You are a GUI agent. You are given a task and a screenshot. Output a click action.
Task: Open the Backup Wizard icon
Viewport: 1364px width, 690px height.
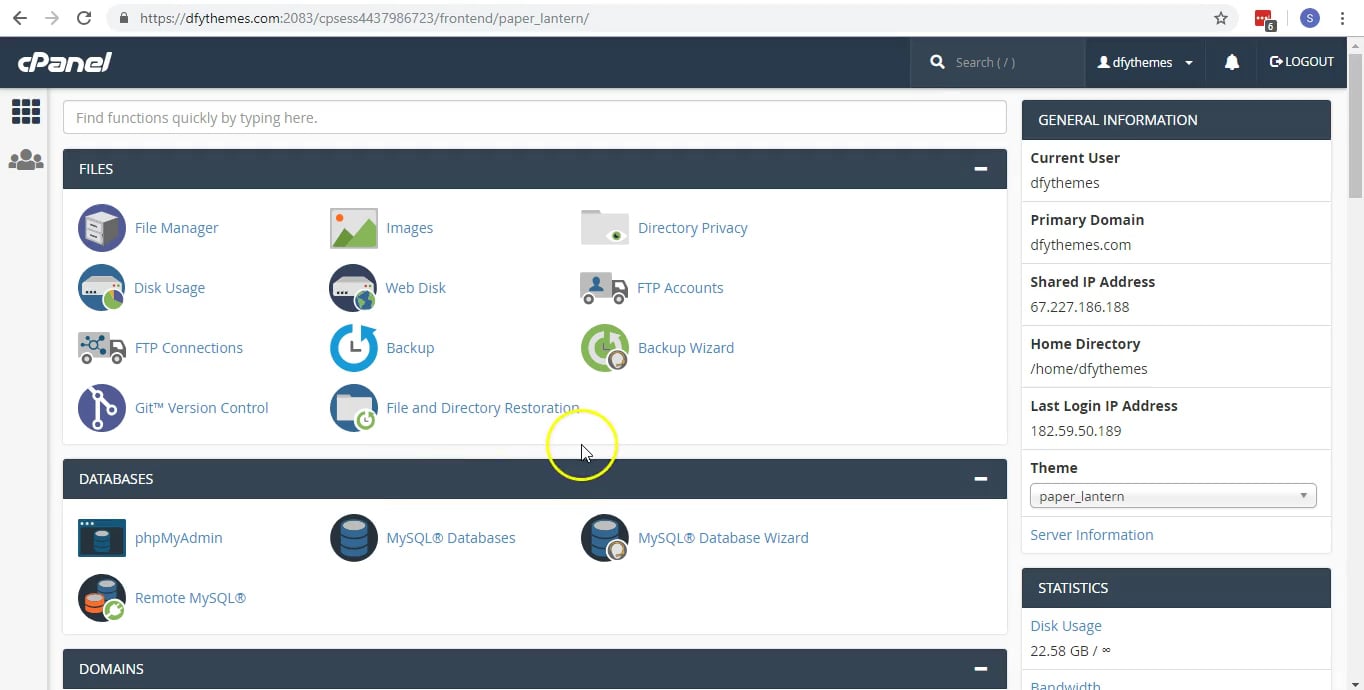[605, 348]
